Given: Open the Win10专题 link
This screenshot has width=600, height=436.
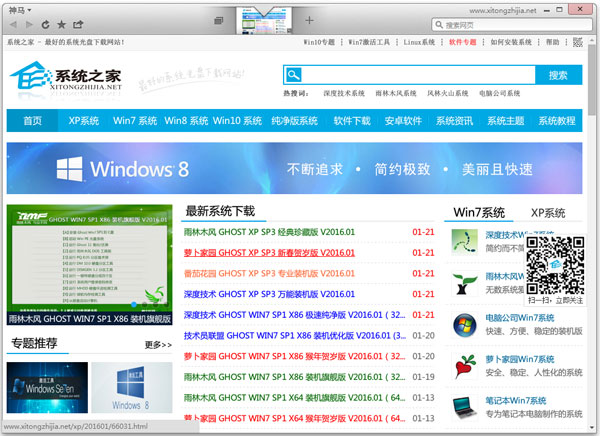Looking at the screenshot, I should [x=319, y=42].
